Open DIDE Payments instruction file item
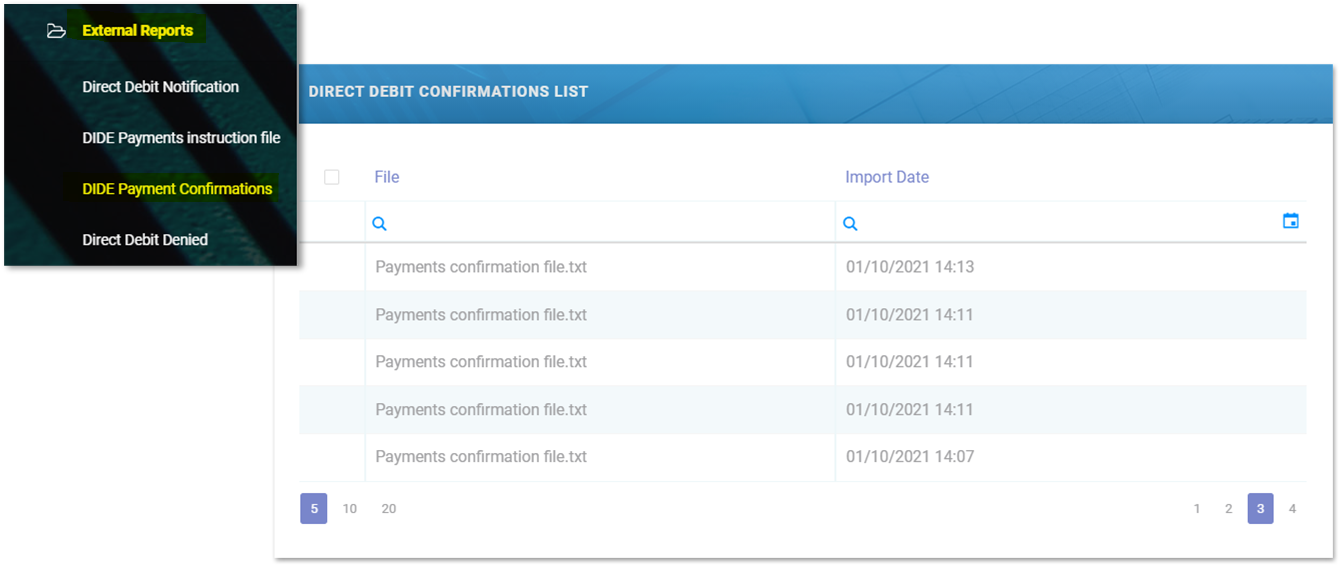Screen dimensions: 1343x568 click(181, 138)
